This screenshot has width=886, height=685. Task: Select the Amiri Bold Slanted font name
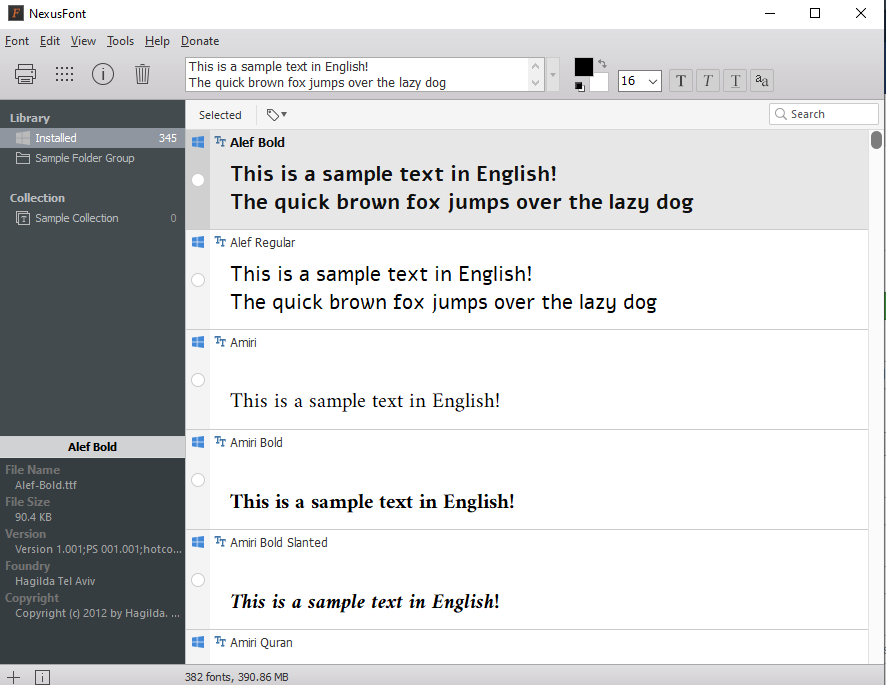279,543
